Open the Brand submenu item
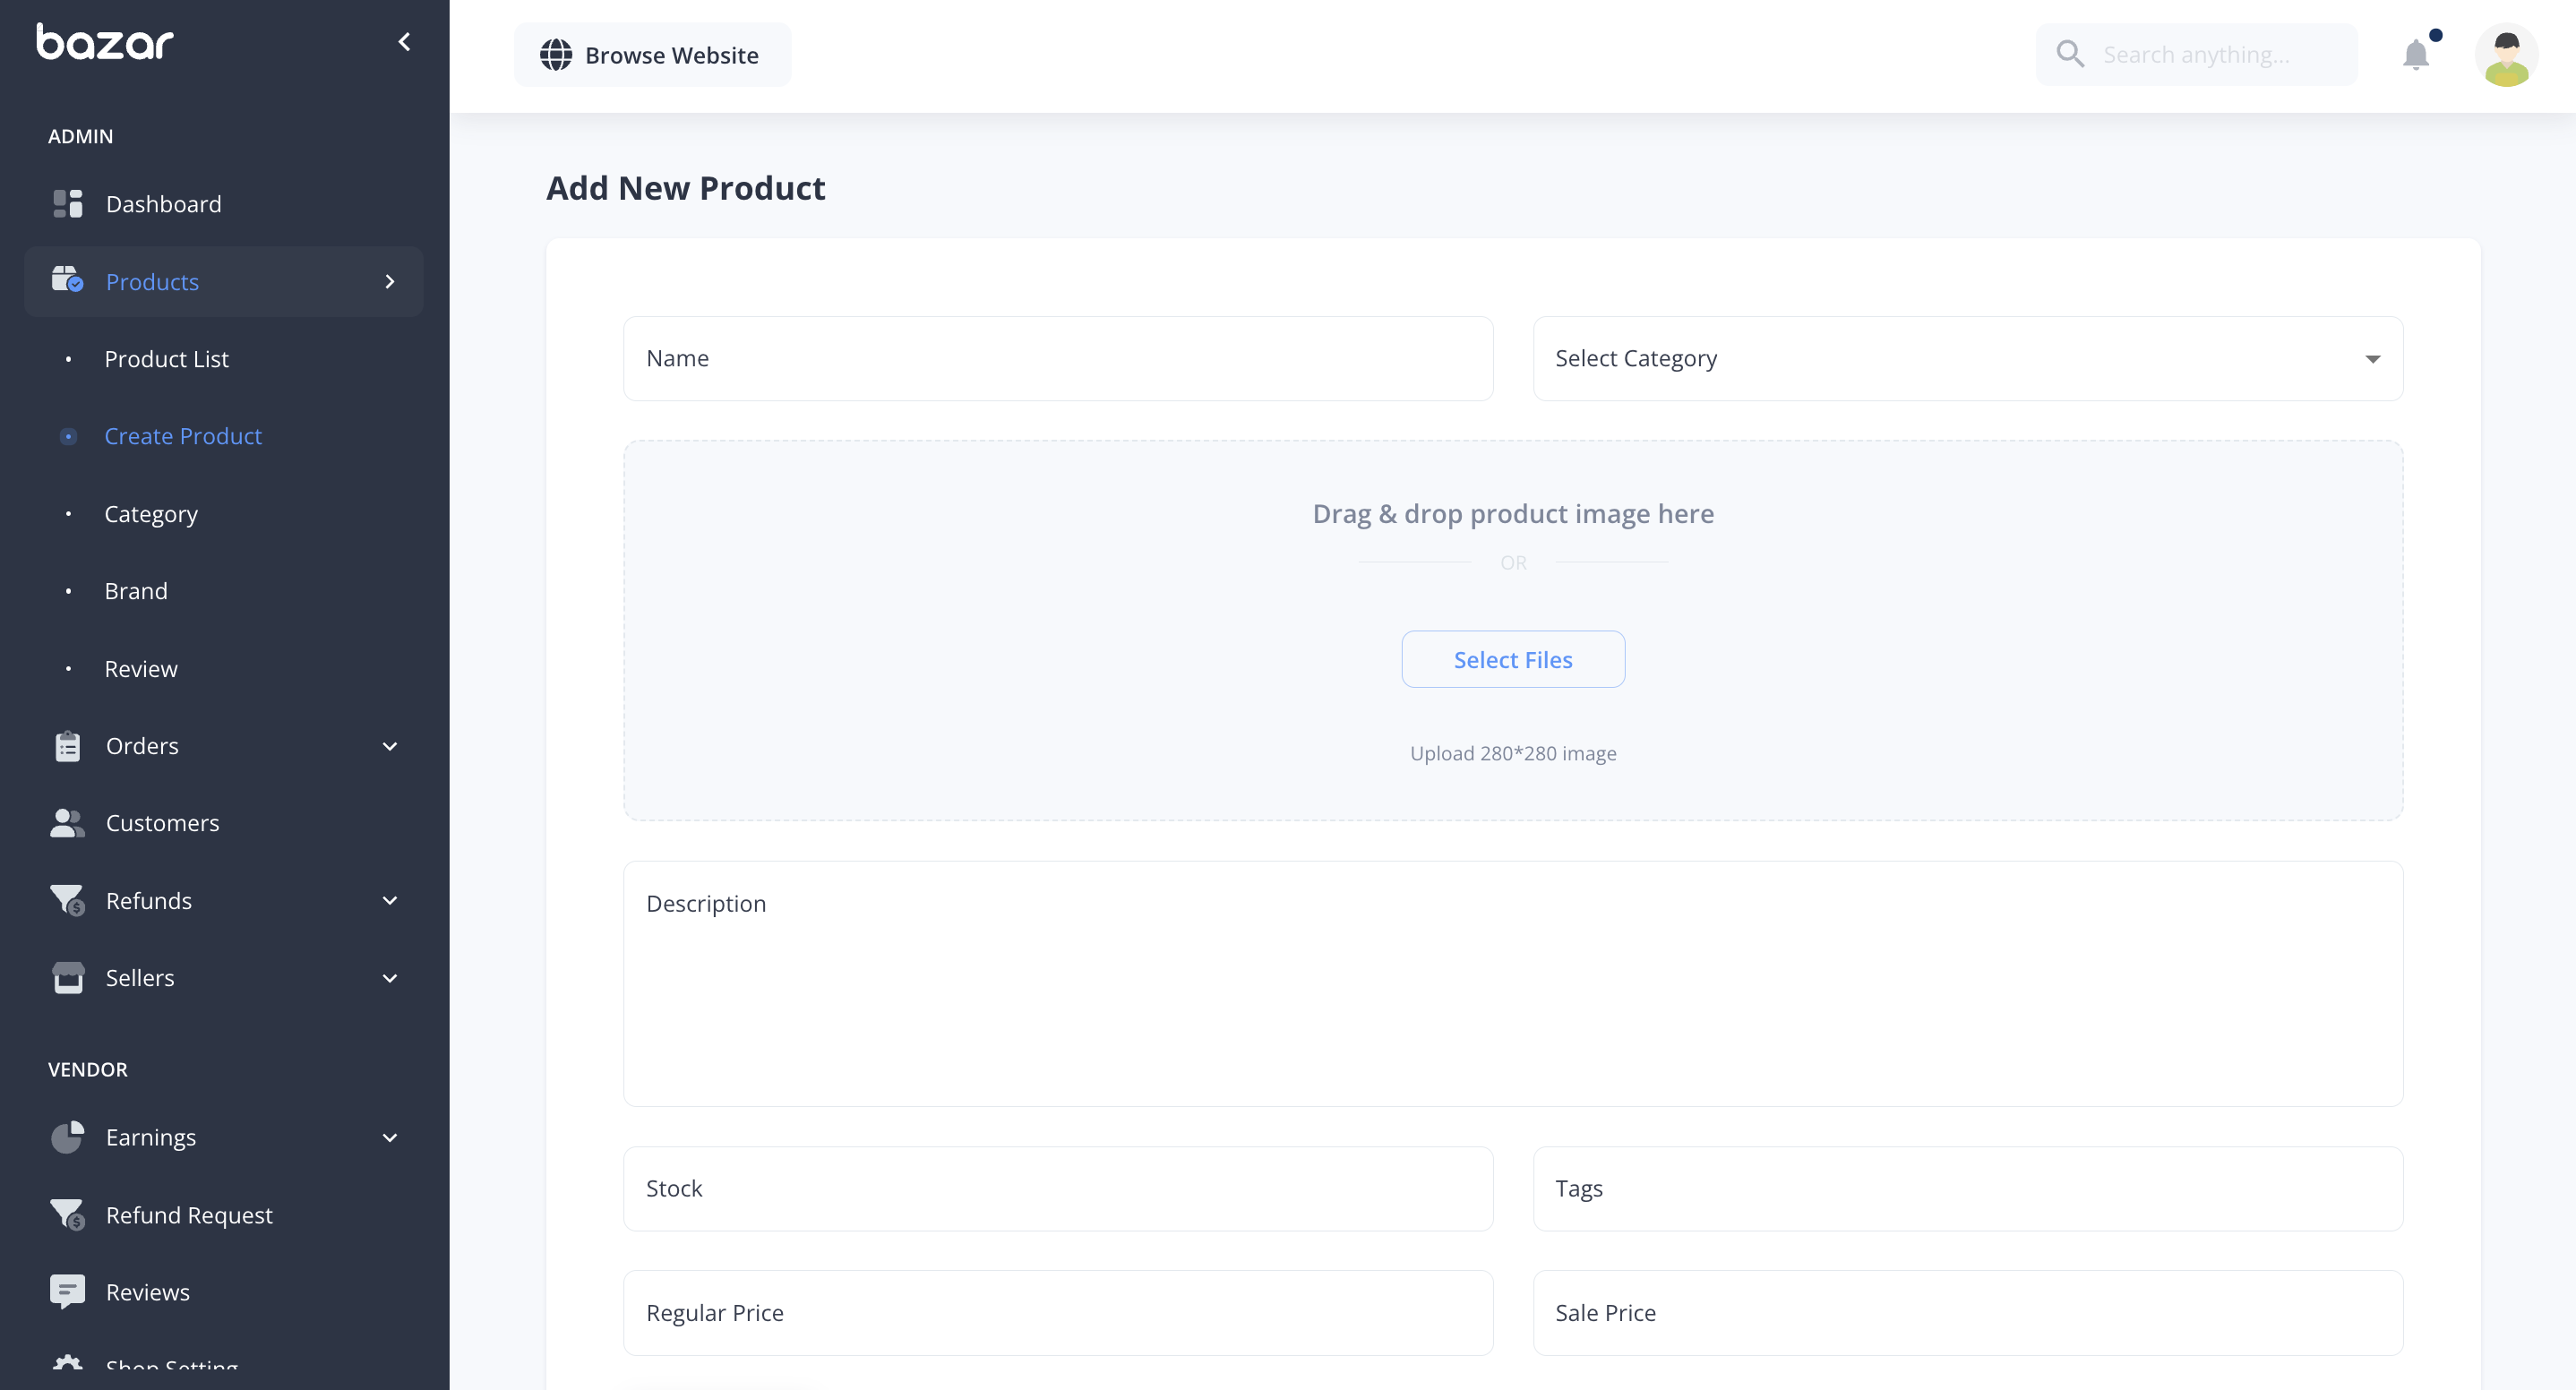 pos(136,591)
